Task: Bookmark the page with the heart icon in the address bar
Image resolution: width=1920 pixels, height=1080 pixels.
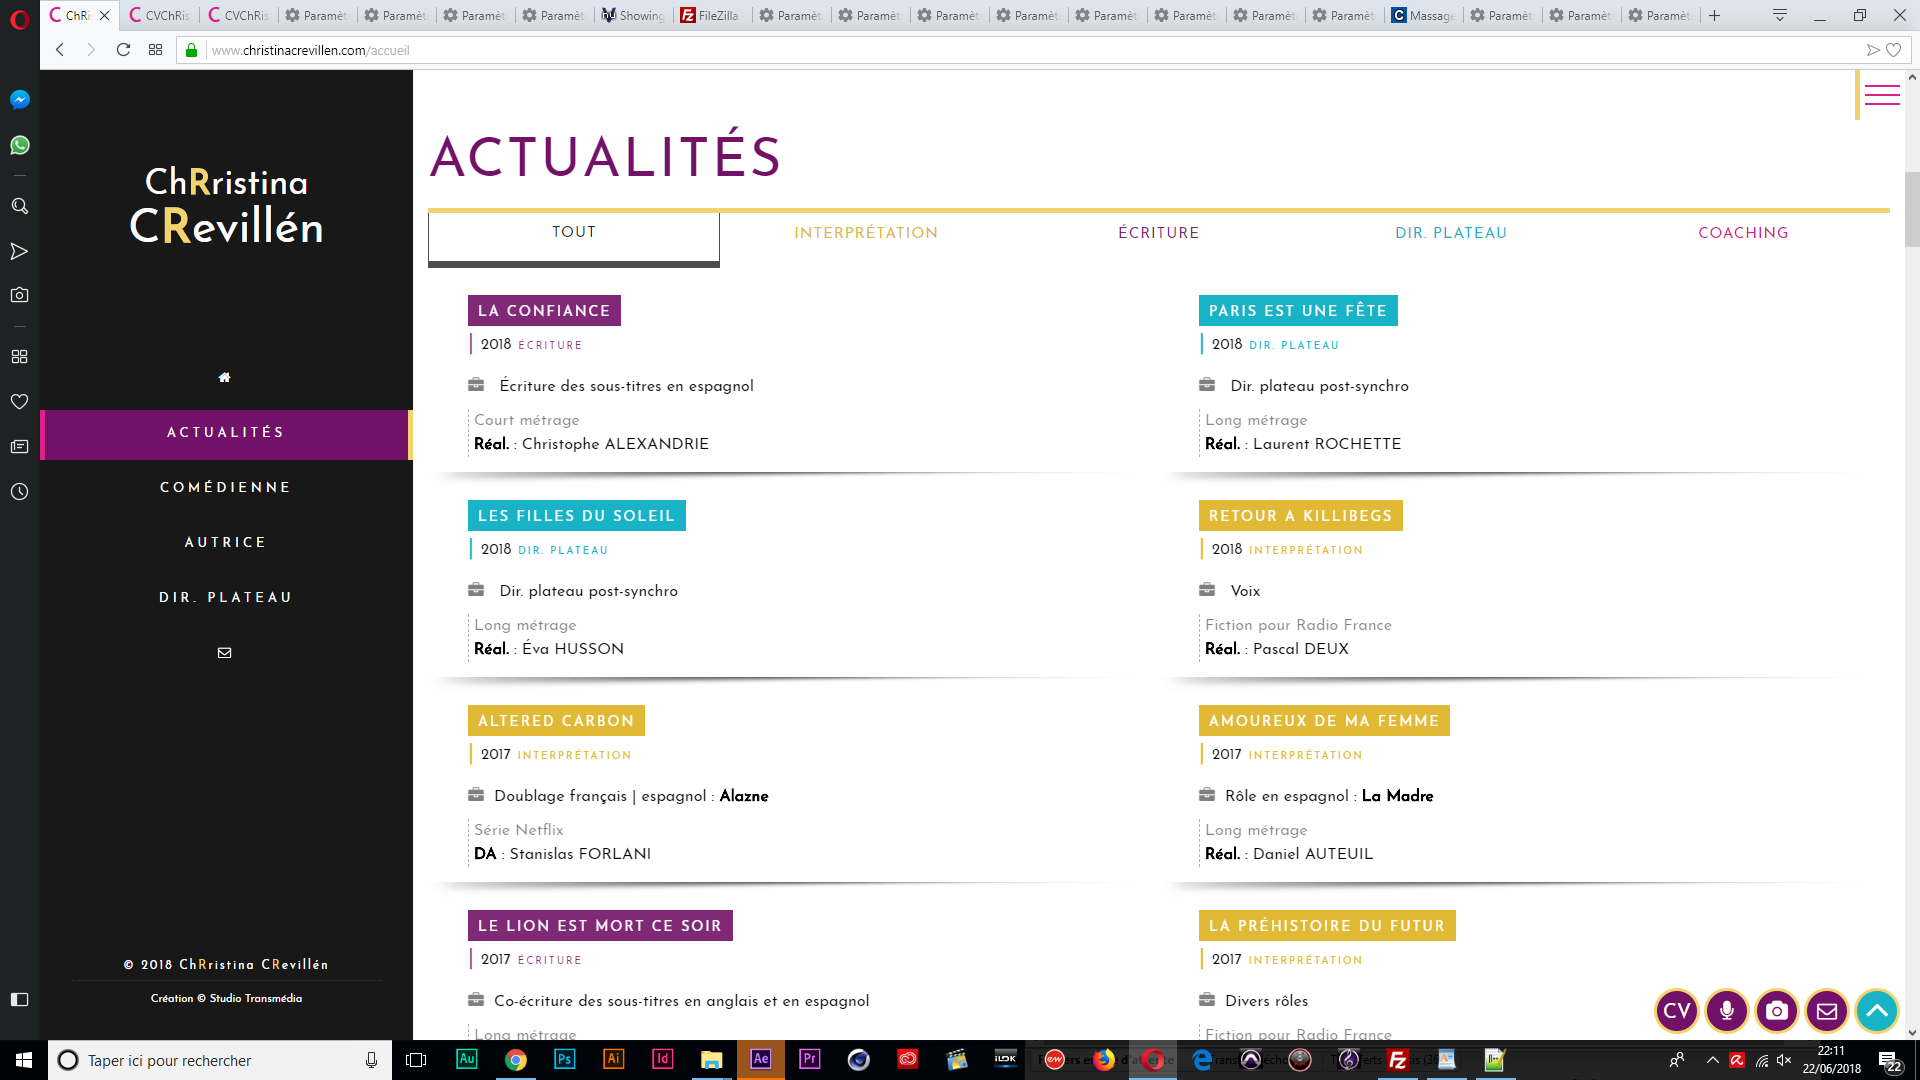Action: click(1894, 50)
